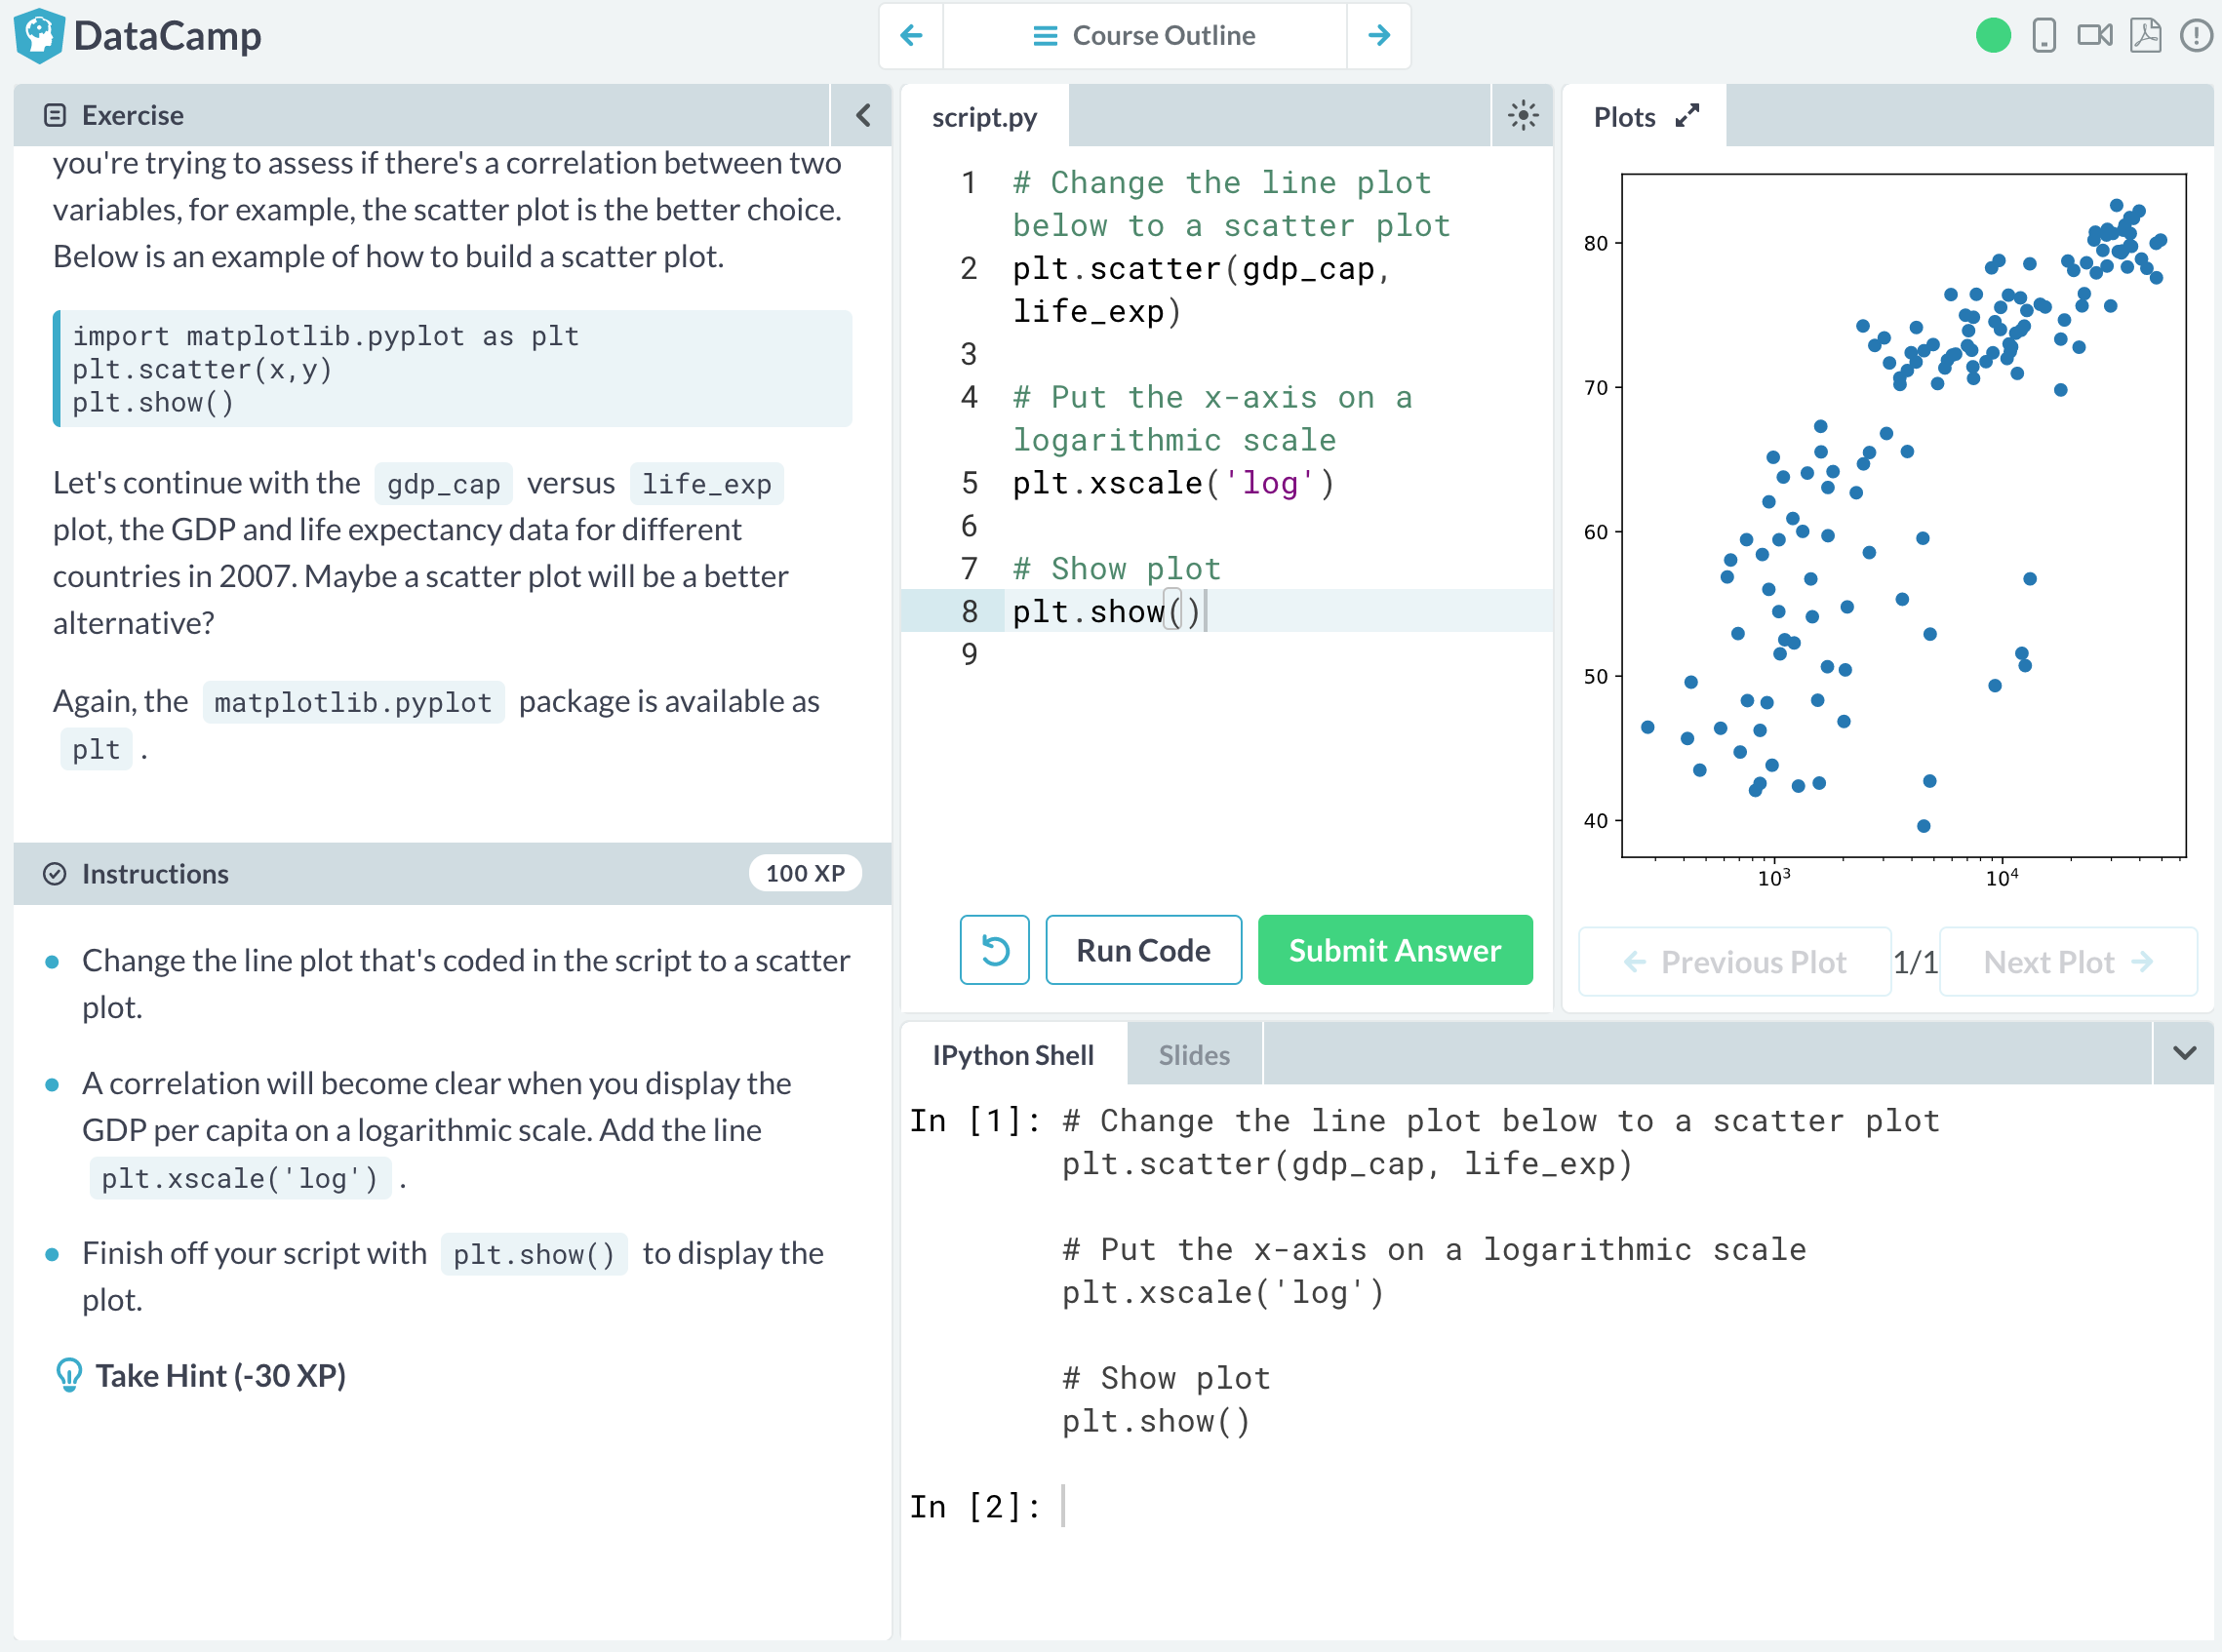Collapse the IPython Shell panel

click(x=2184, y=1053)
